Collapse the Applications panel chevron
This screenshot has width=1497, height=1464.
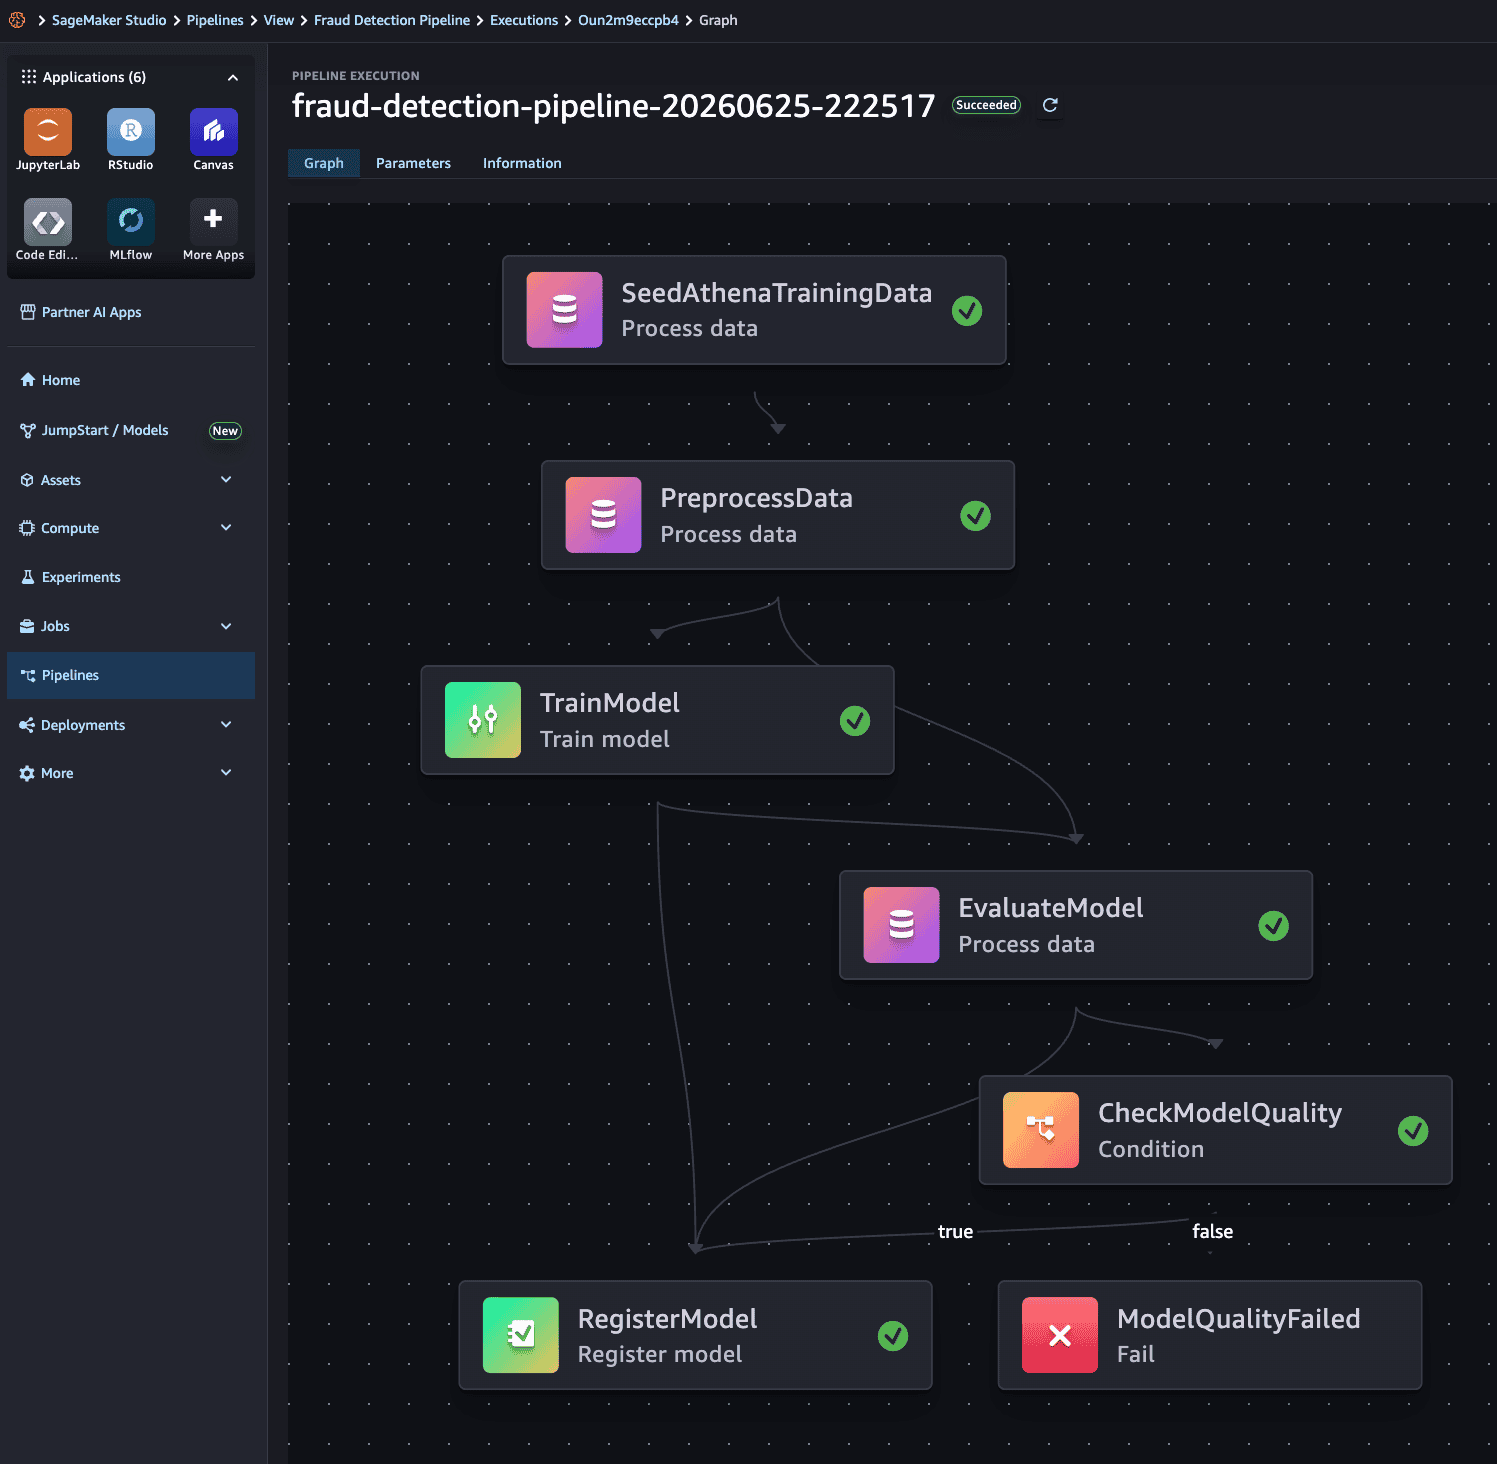pos(233,77)
